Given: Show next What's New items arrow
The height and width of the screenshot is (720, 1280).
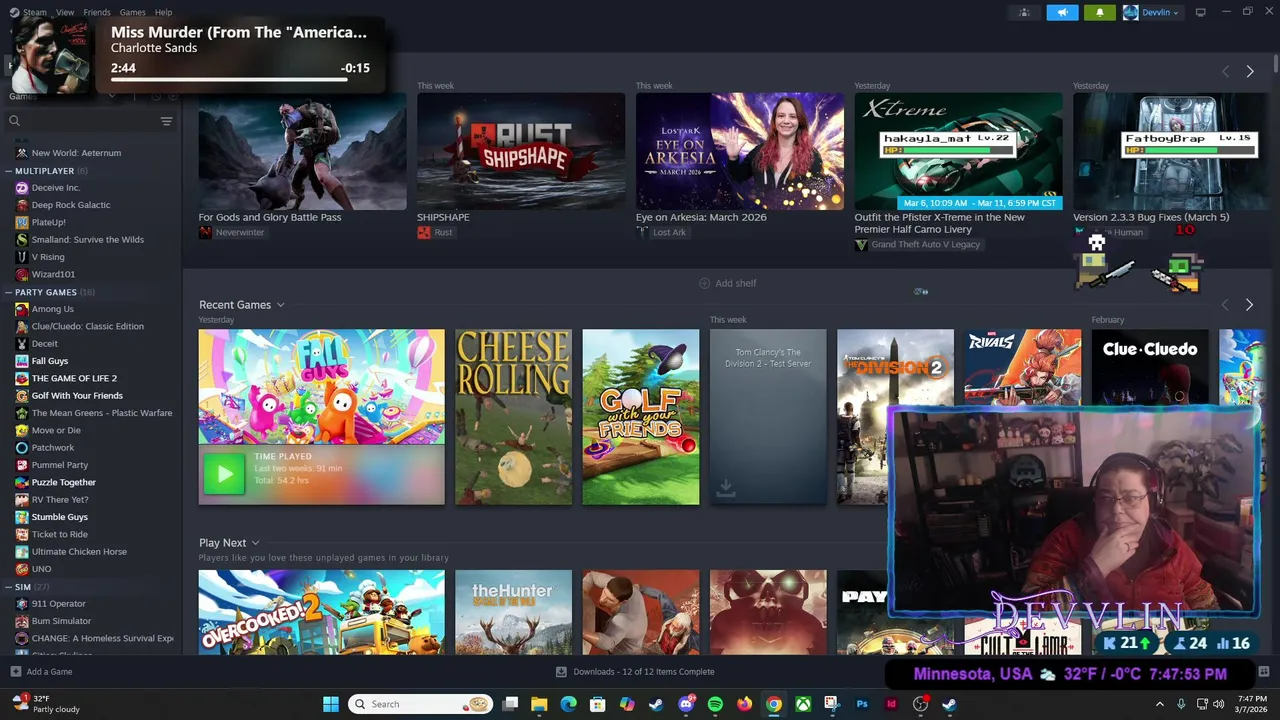Looking at the screenshot, I should coord(1250,71).
